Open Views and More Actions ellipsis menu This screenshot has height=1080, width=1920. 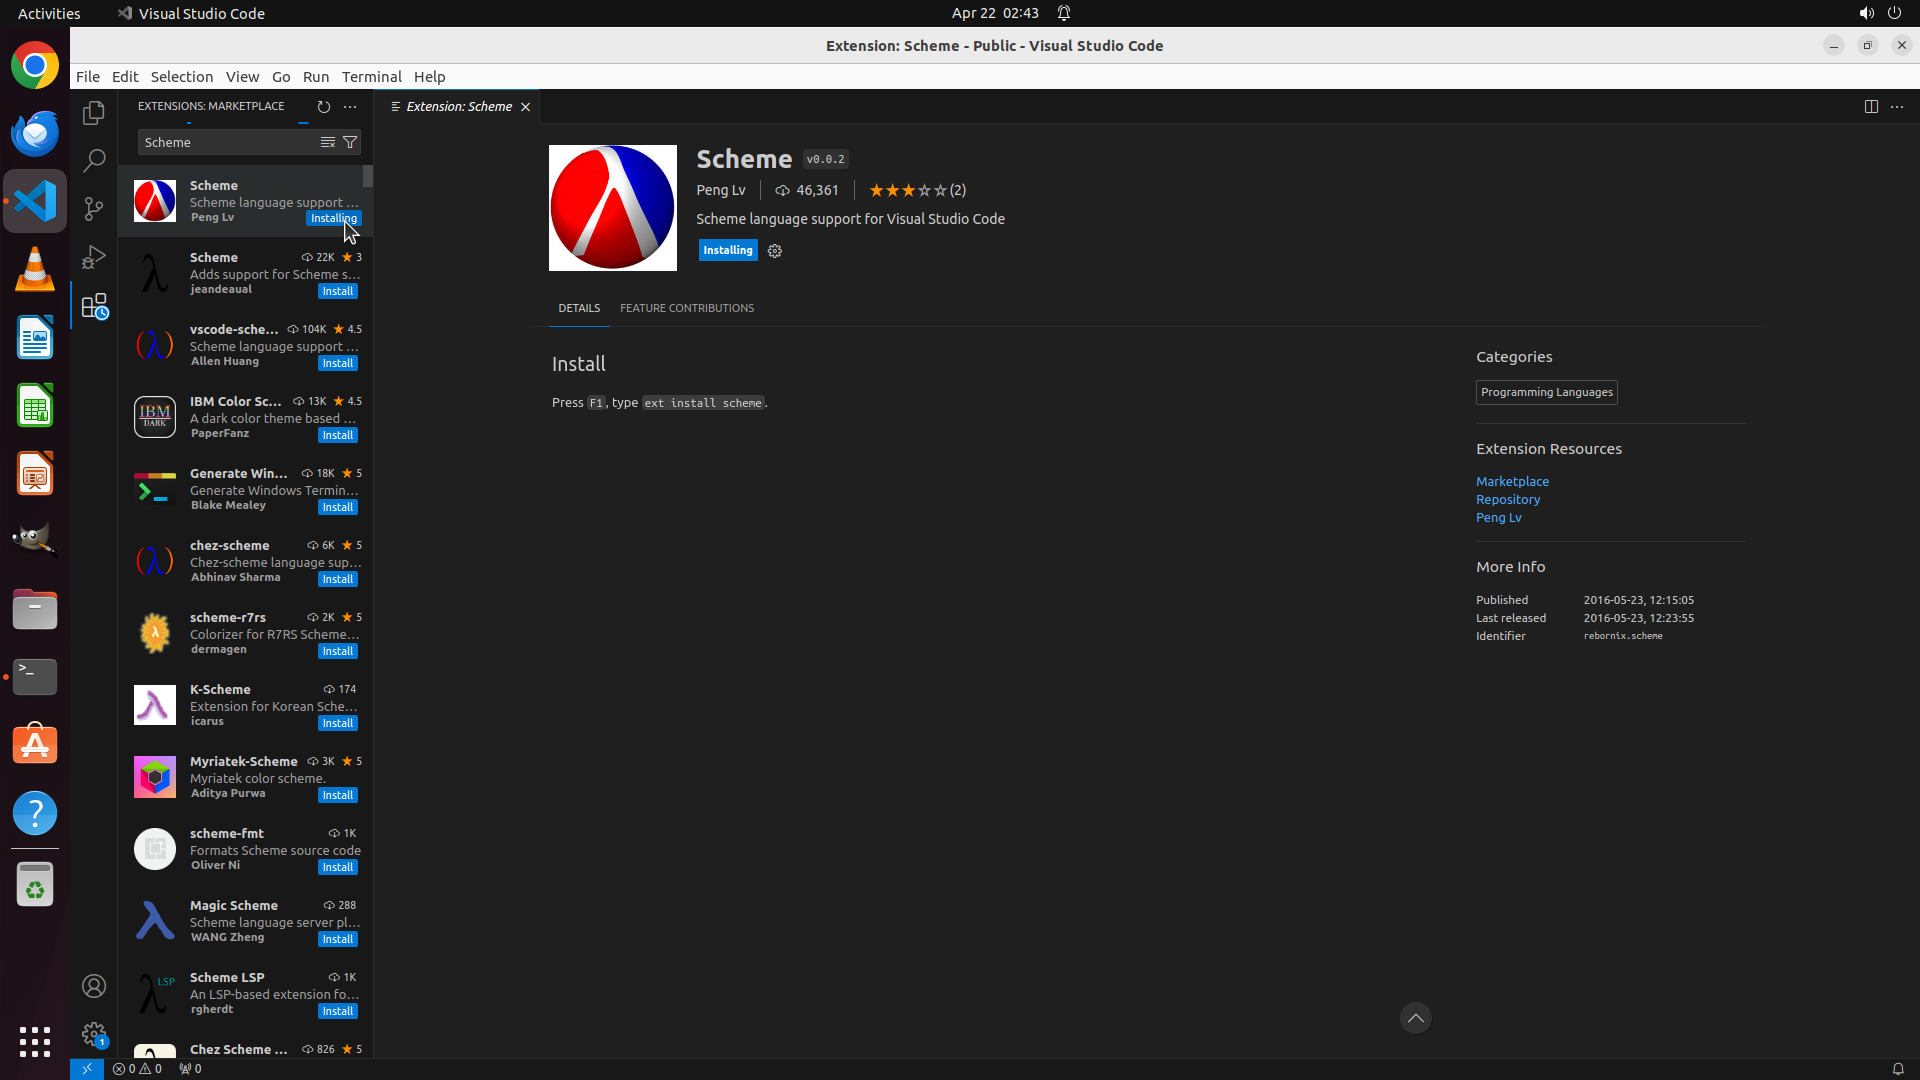pos(350,106)
